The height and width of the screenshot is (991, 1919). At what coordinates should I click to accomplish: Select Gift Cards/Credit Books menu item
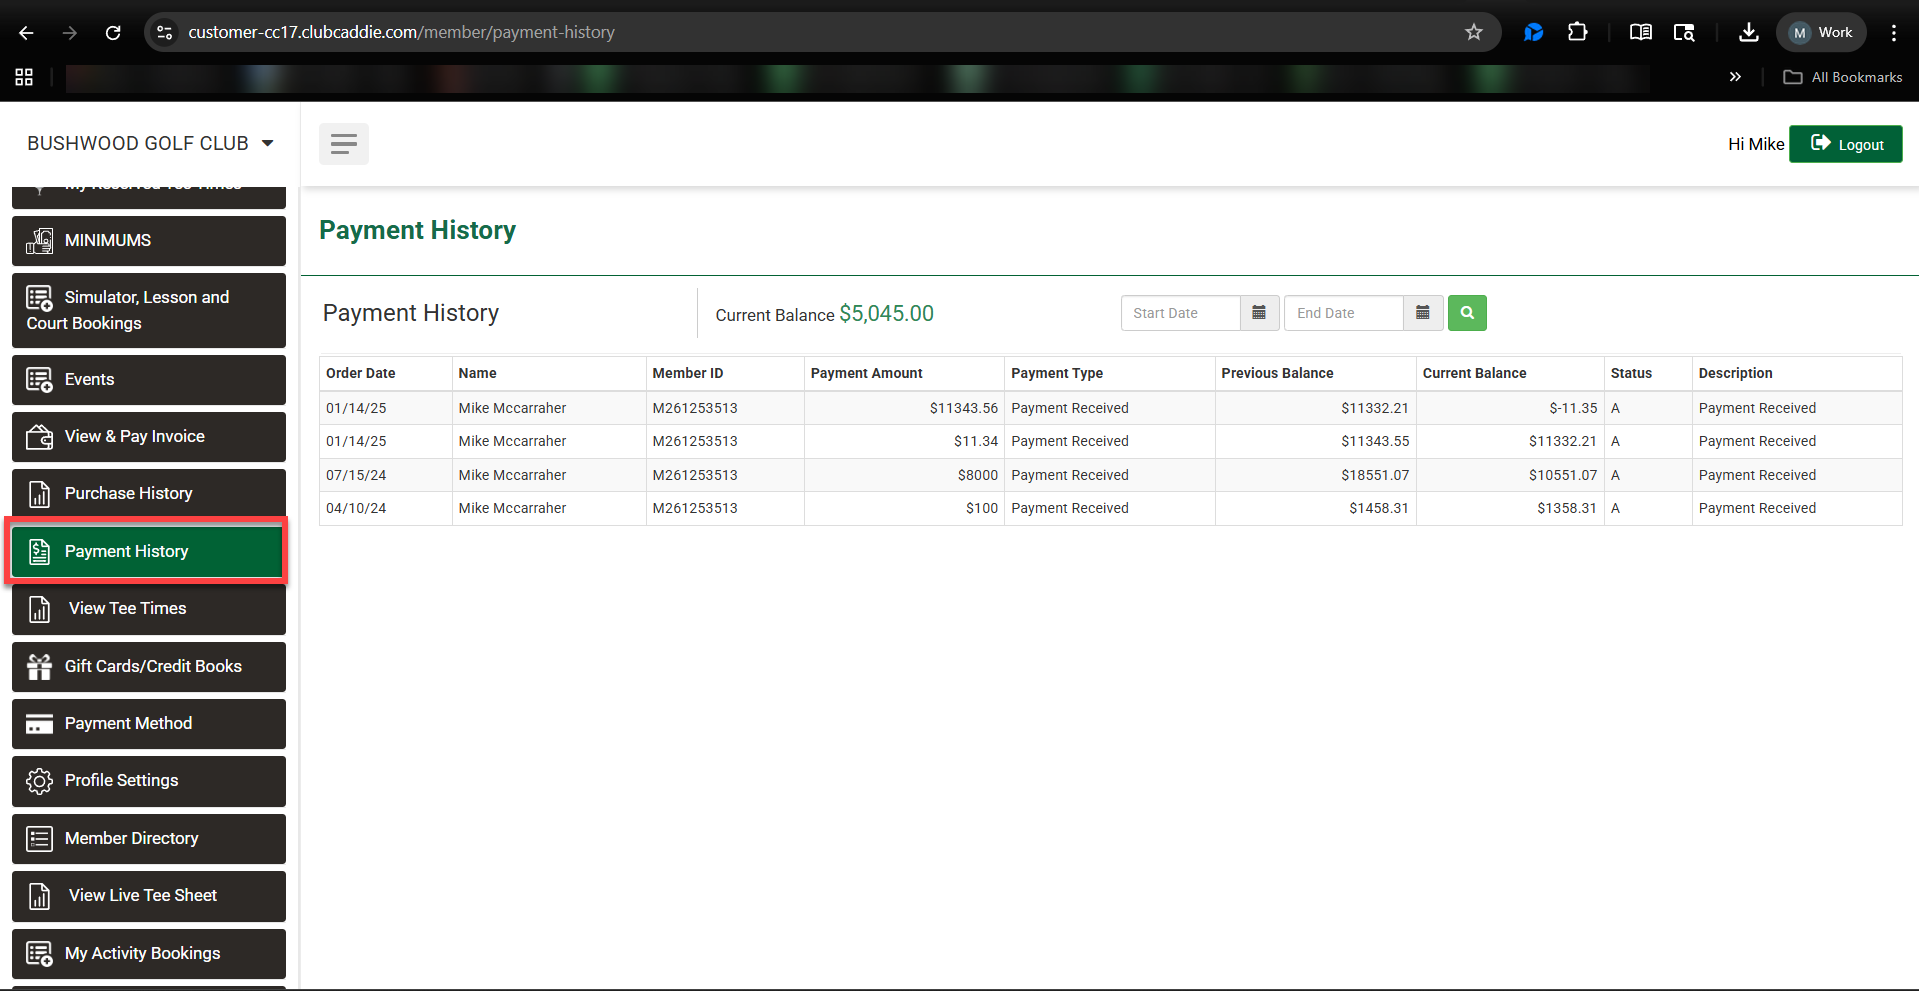click(x=149, y=667)
